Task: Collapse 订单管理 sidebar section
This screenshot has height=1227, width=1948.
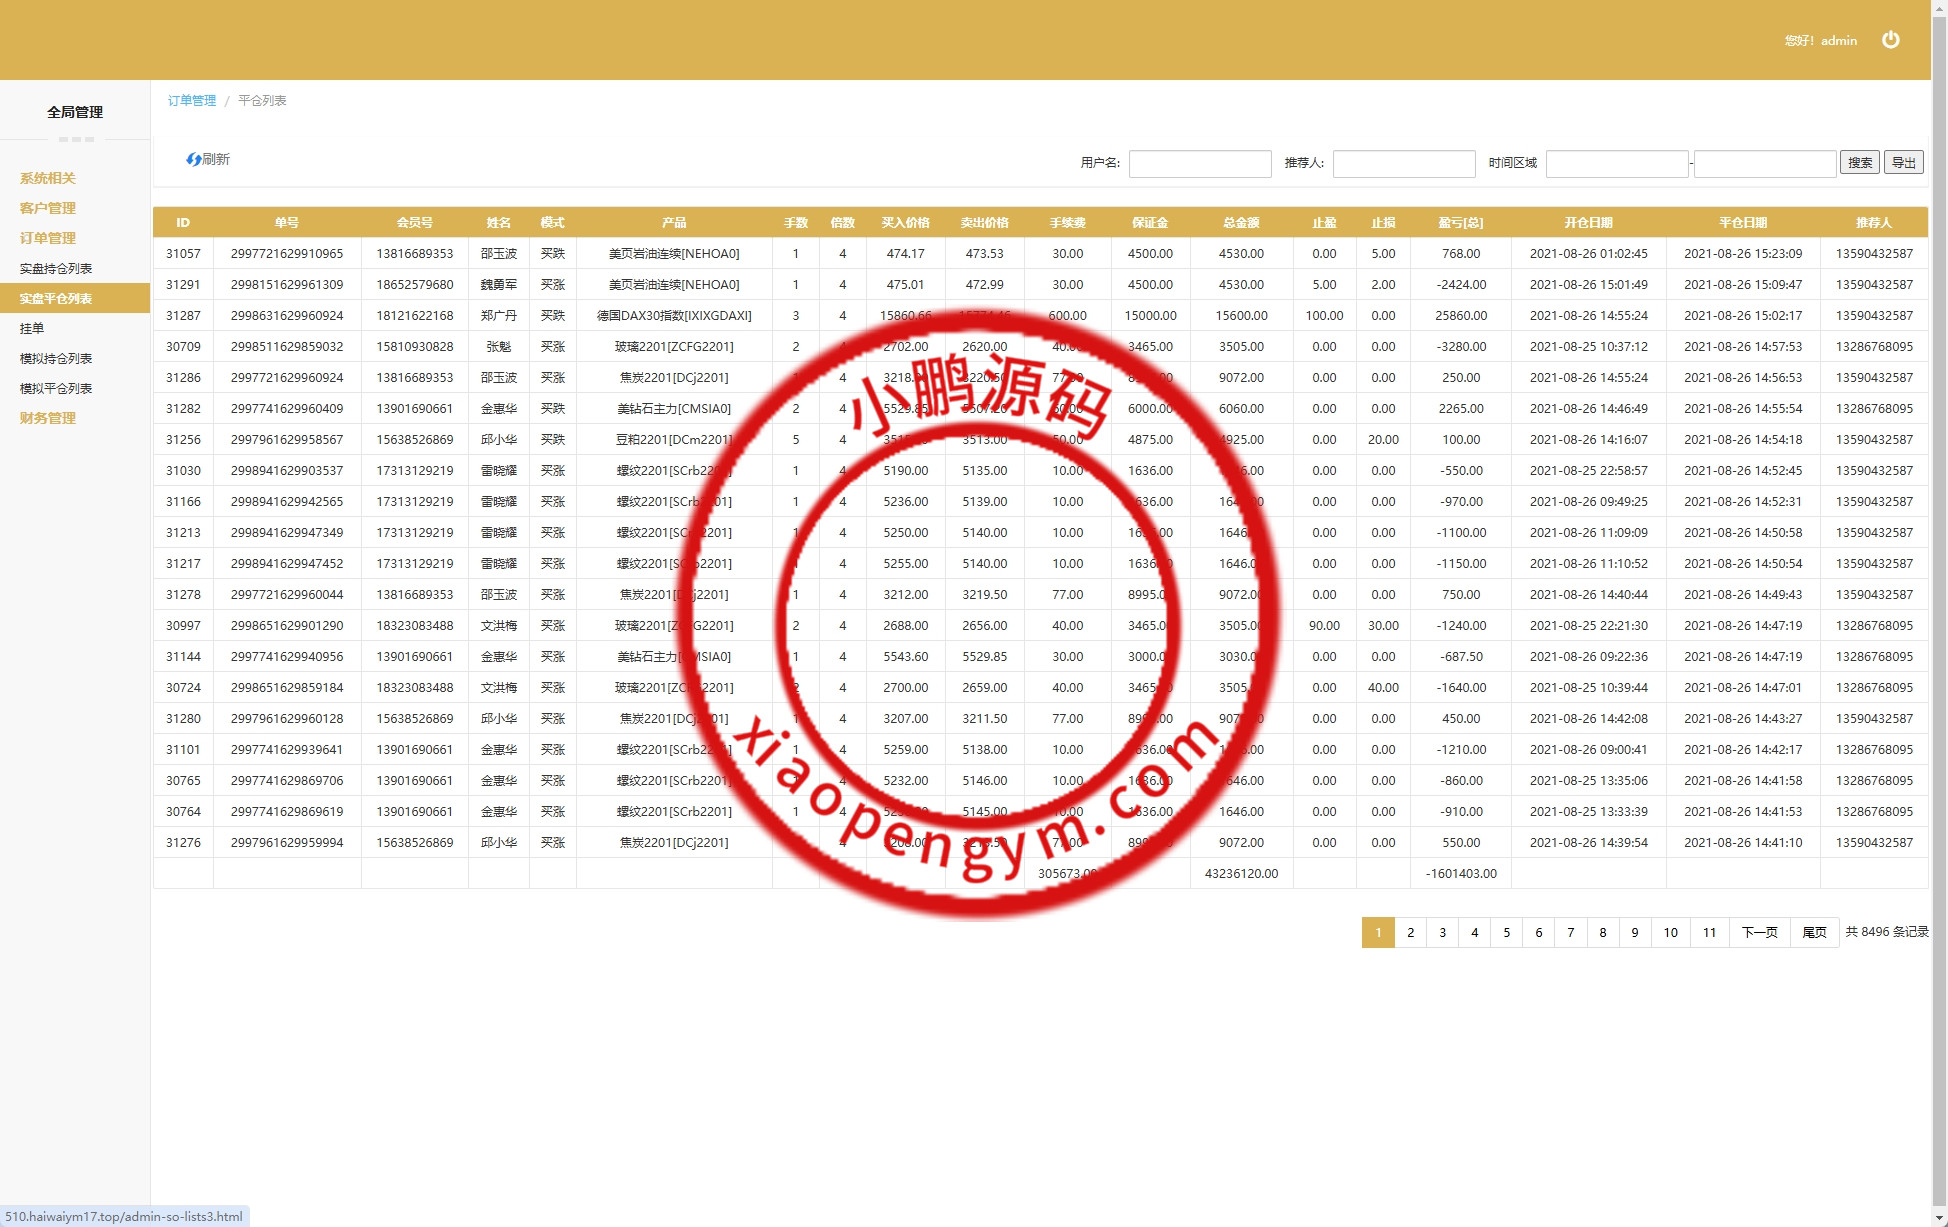Action: [x=48, y=238]
